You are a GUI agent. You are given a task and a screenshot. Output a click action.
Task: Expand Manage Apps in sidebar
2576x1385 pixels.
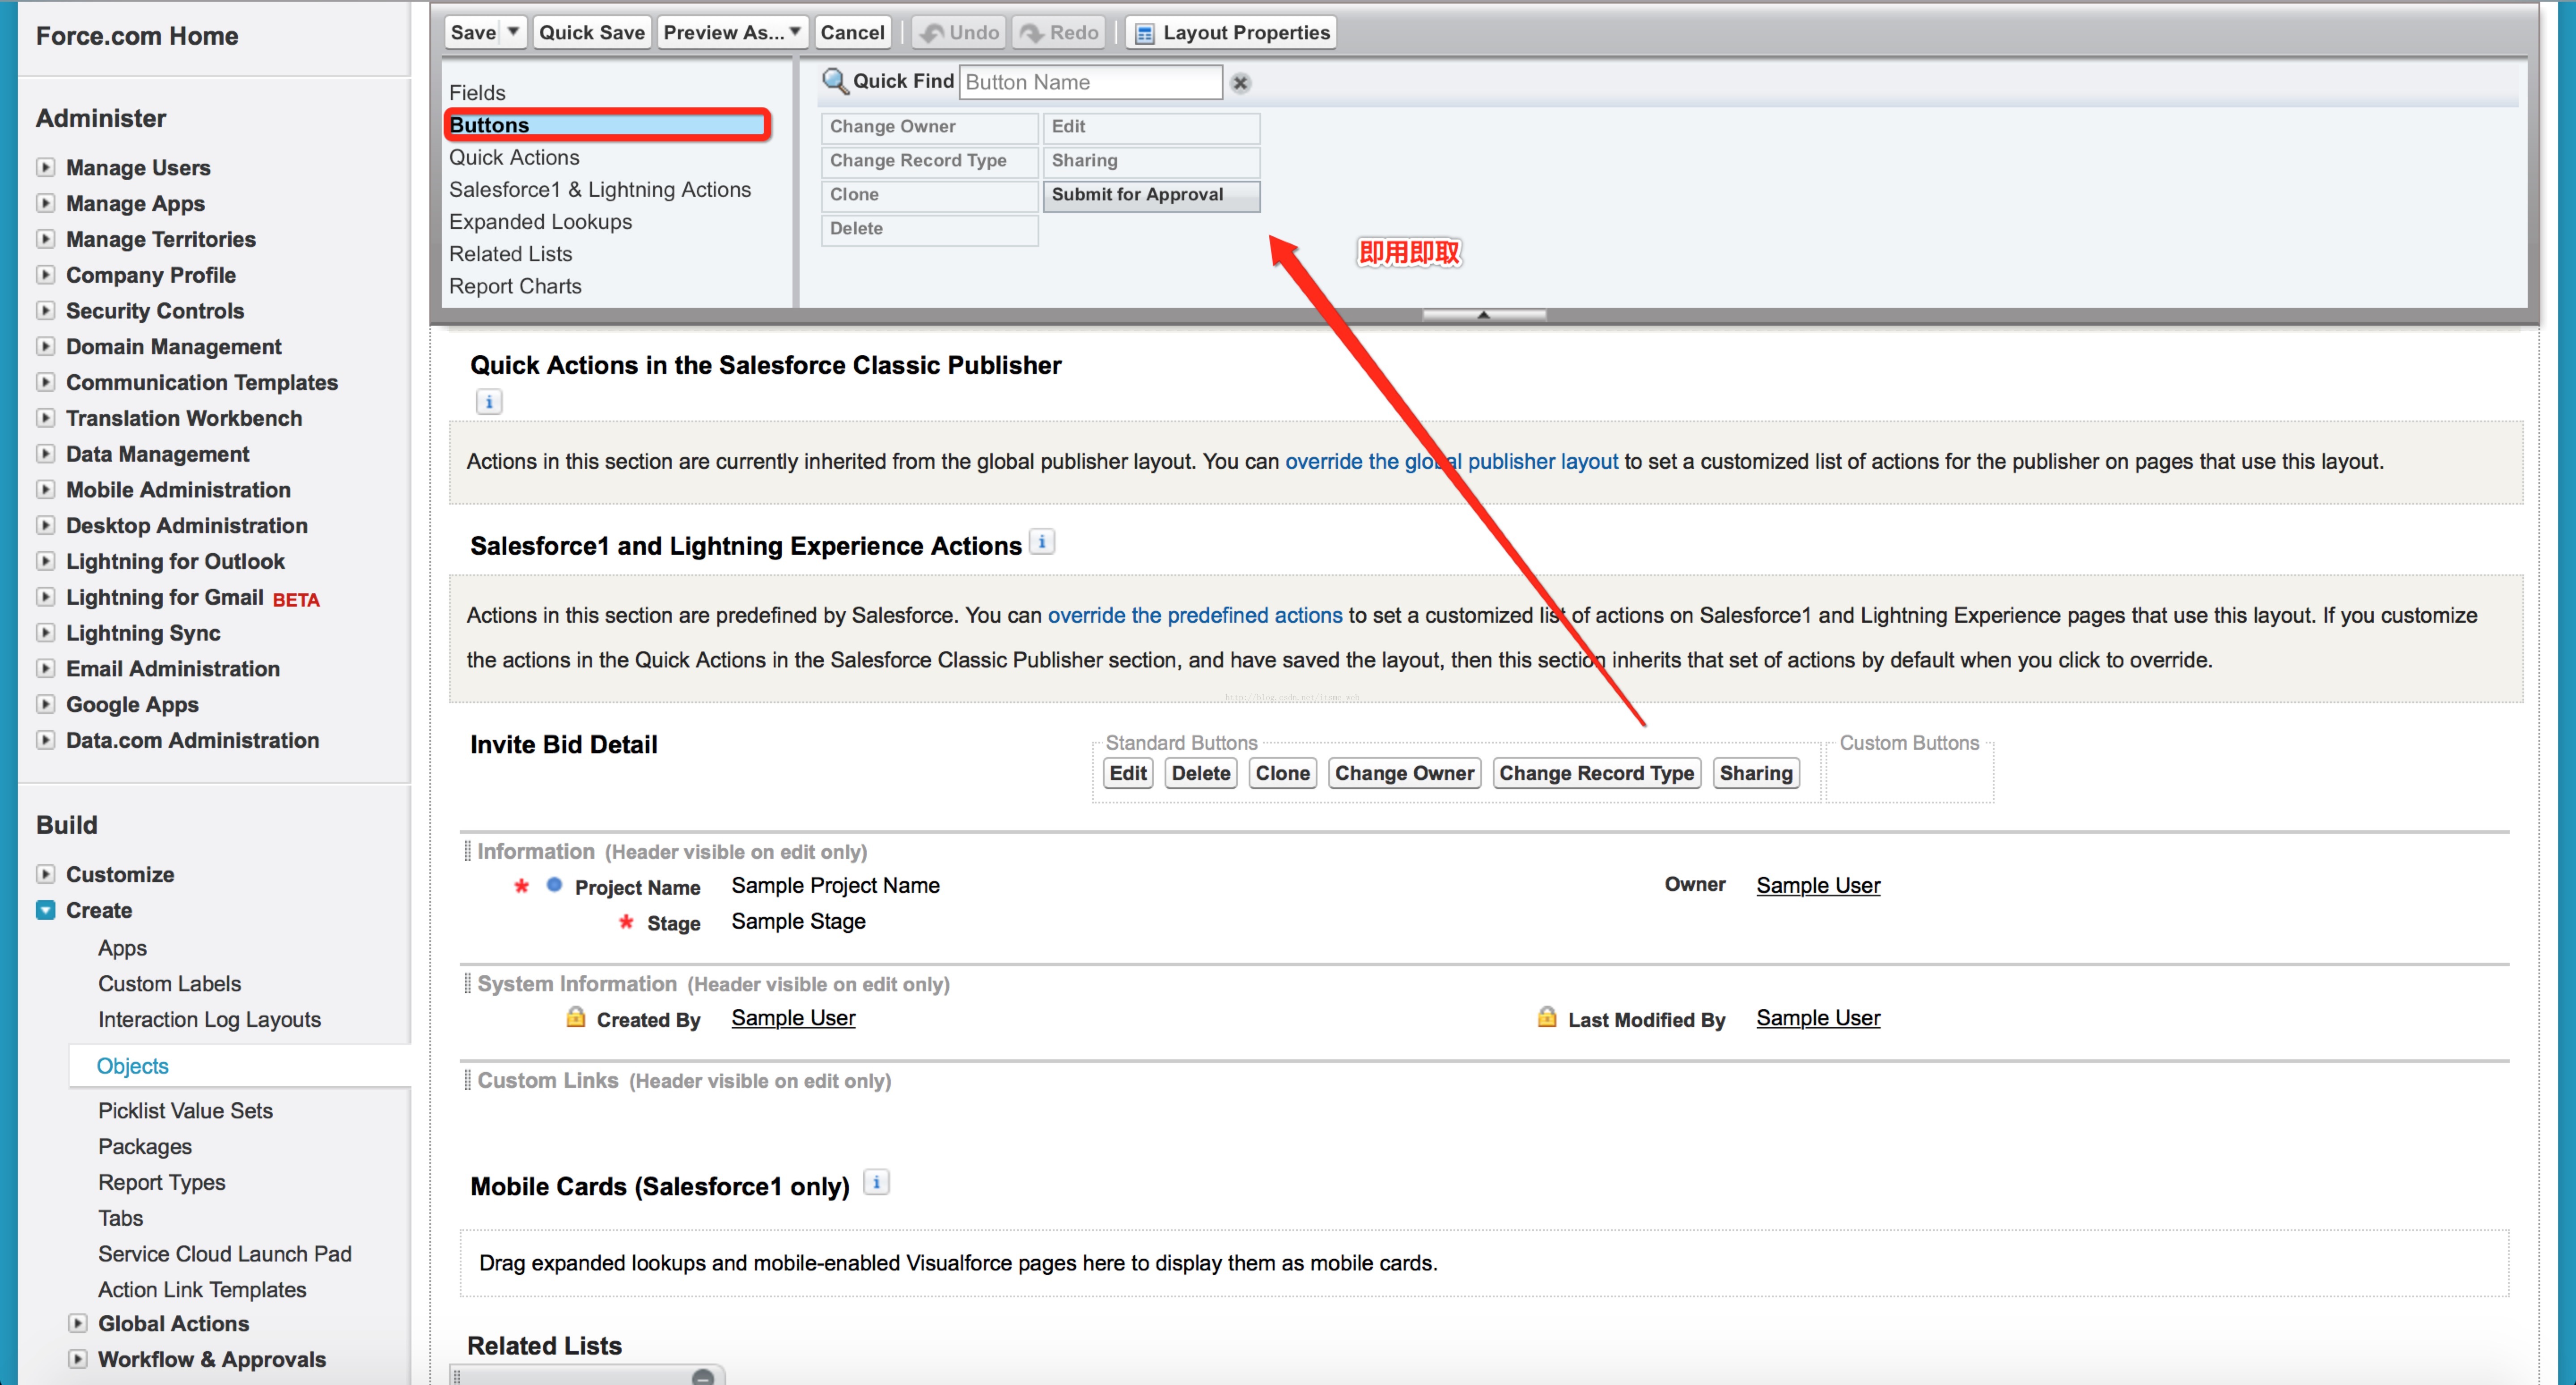(46, 203)
